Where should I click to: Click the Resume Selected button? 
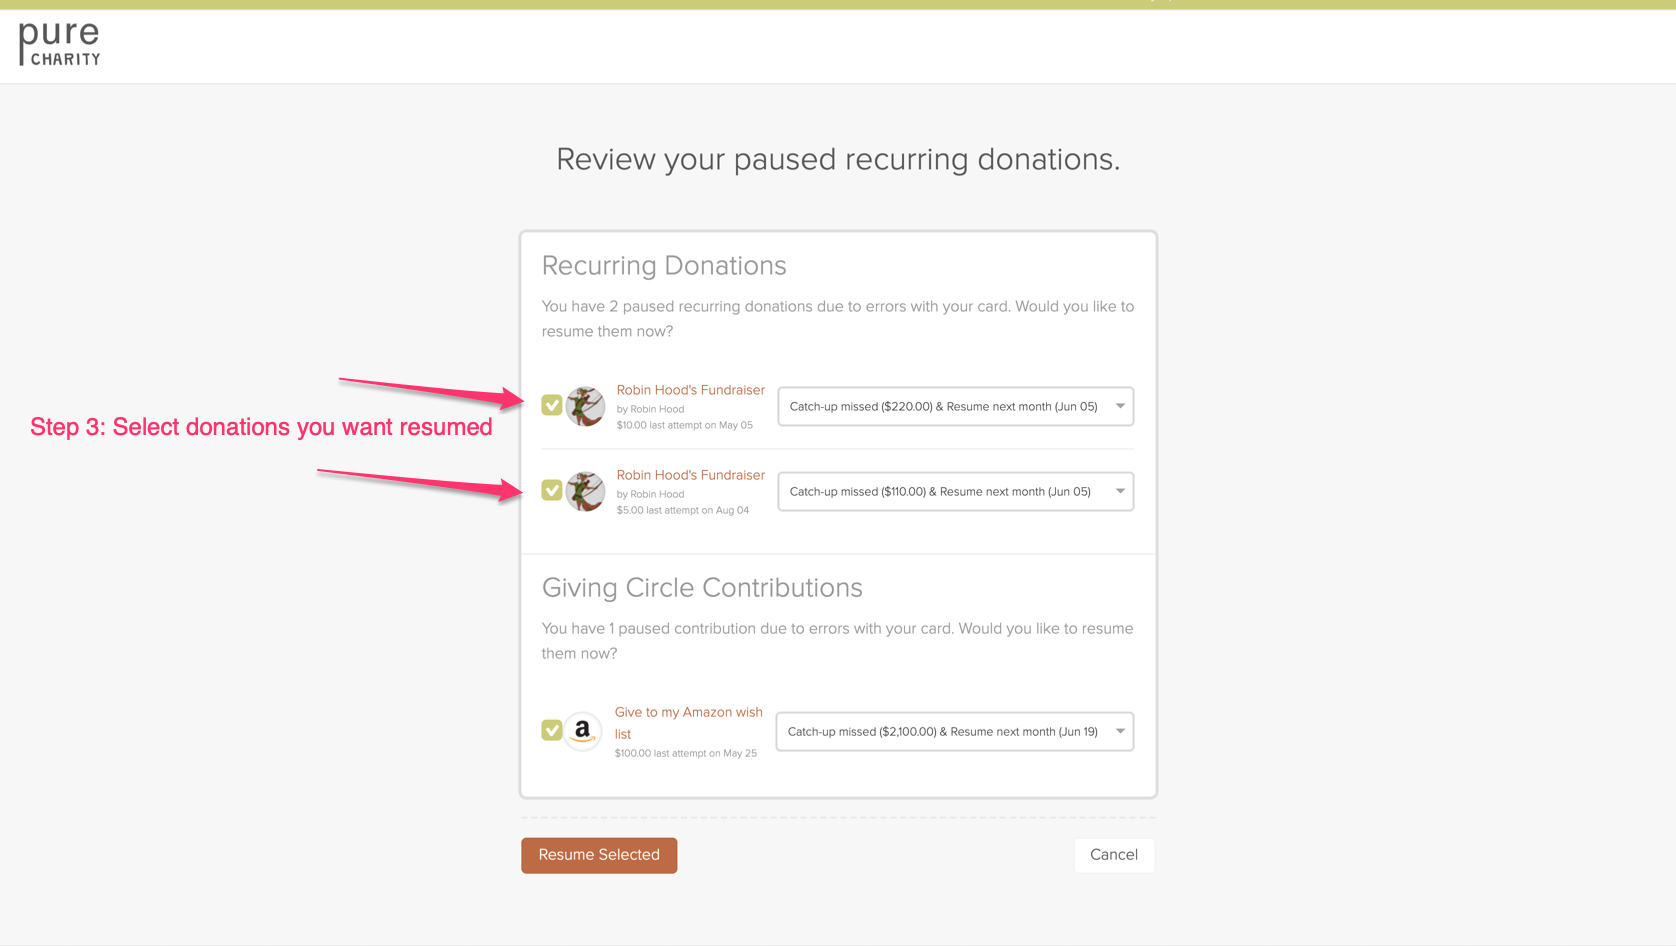[x=599, y=855]
